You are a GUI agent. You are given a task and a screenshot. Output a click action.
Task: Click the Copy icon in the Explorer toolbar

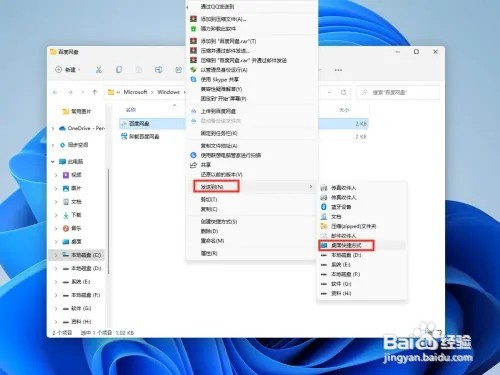point(119,70)
